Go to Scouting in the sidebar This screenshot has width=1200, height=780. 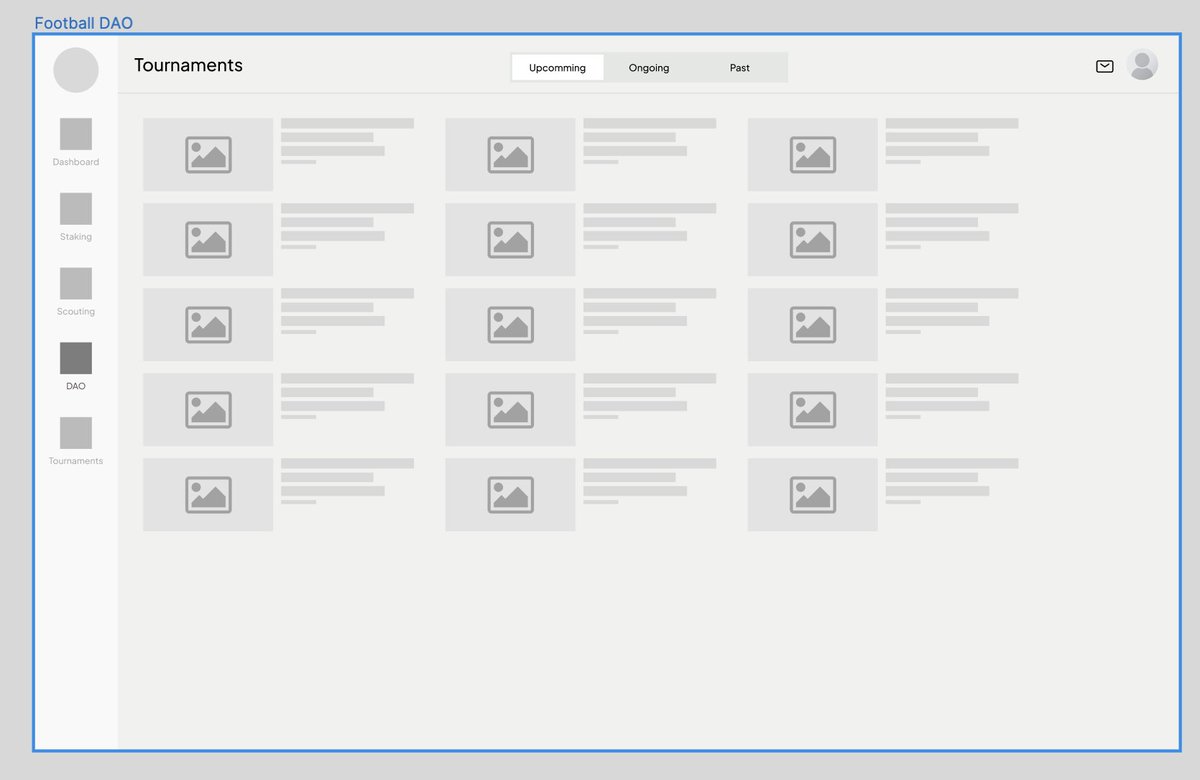[76, 292]
